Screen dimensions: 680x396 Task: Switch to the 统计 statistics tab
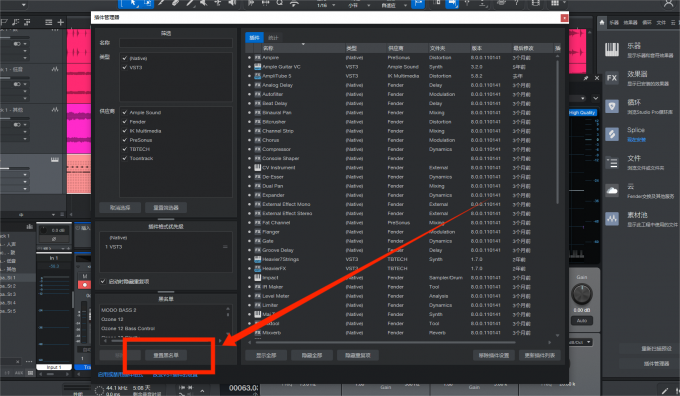click(x=273, y=38)
